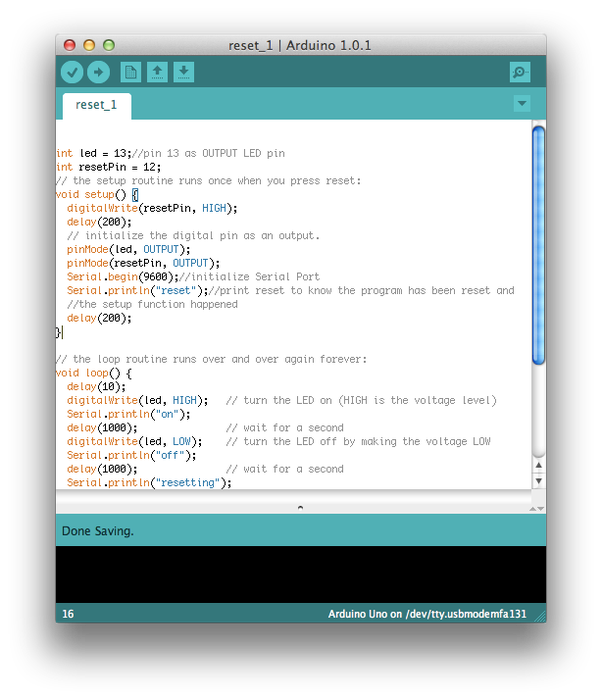The width and height of the screenshot is (602, 700).
Task: Click the console divider collapse arrows
Action: click(x=537, y=508)
